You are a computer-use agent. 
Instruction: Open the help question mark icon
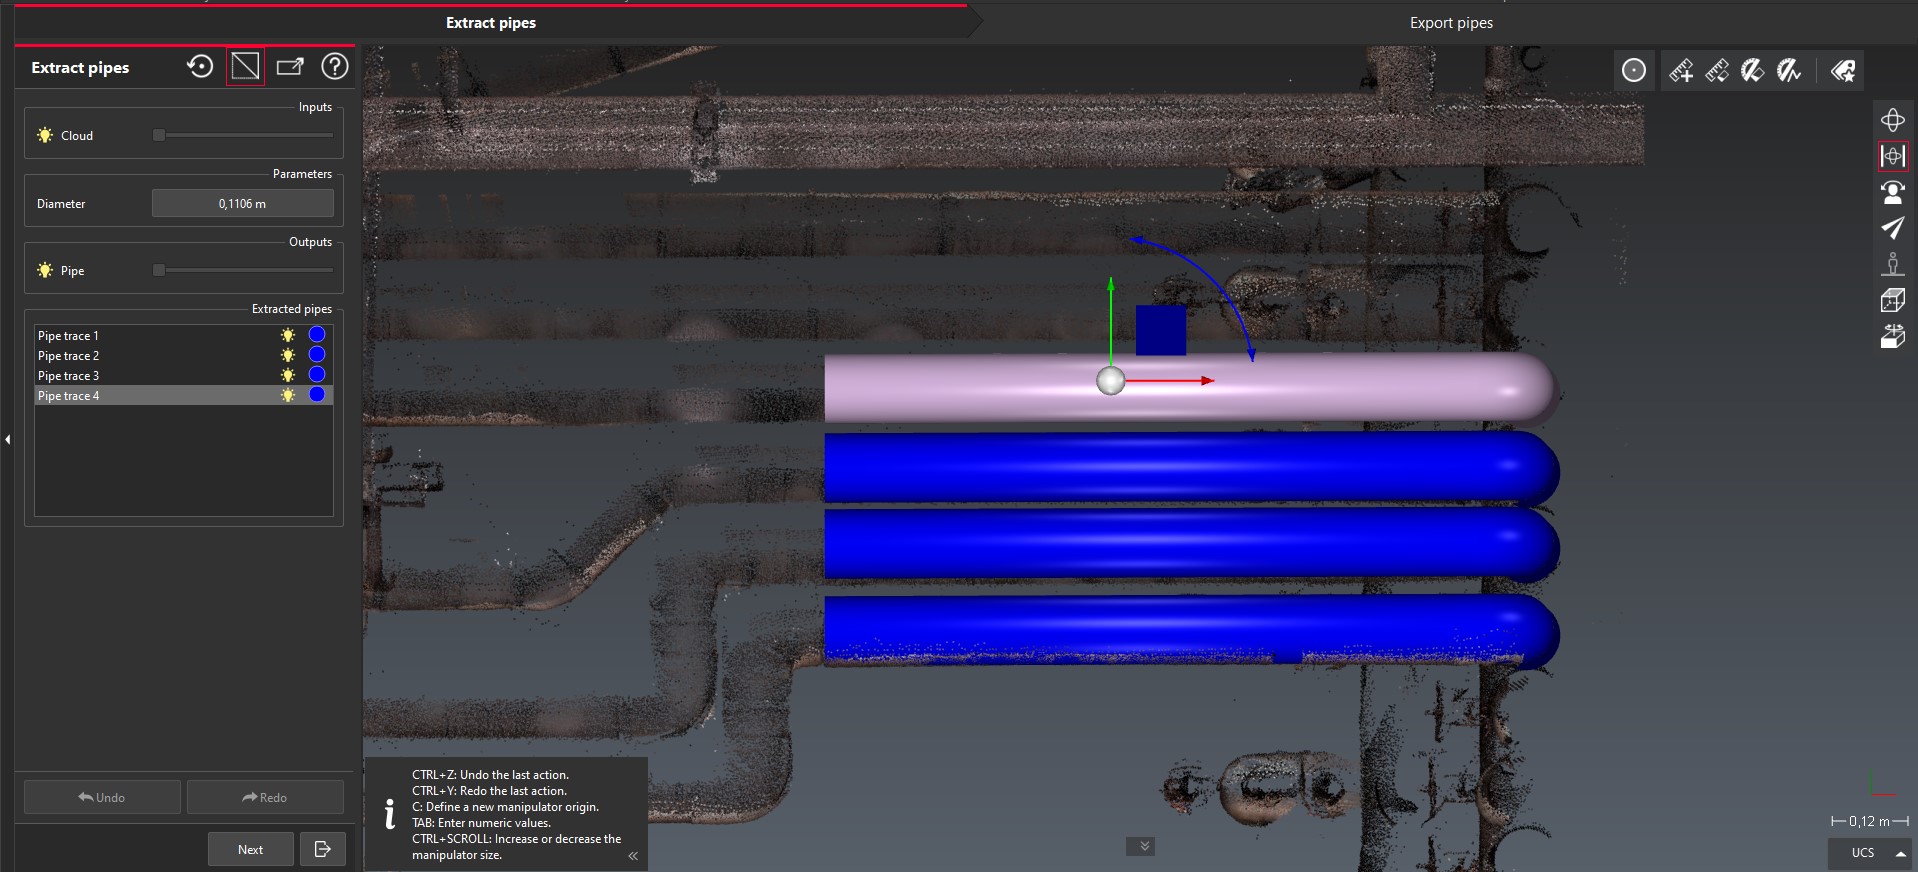coord(335,67)
